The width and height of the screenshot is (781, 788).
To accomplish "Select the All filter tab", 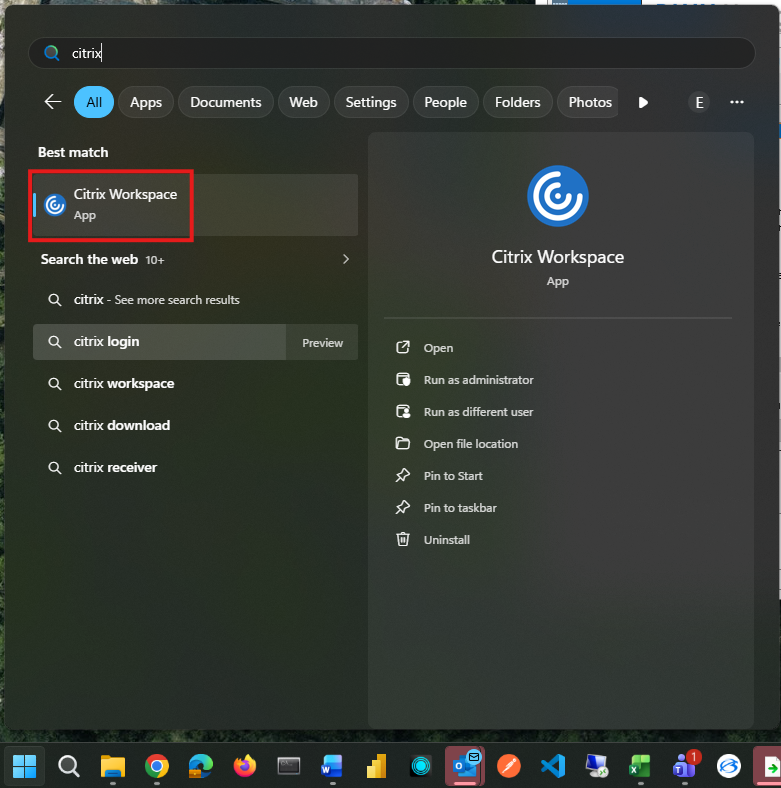I will [x=94, y=103].
